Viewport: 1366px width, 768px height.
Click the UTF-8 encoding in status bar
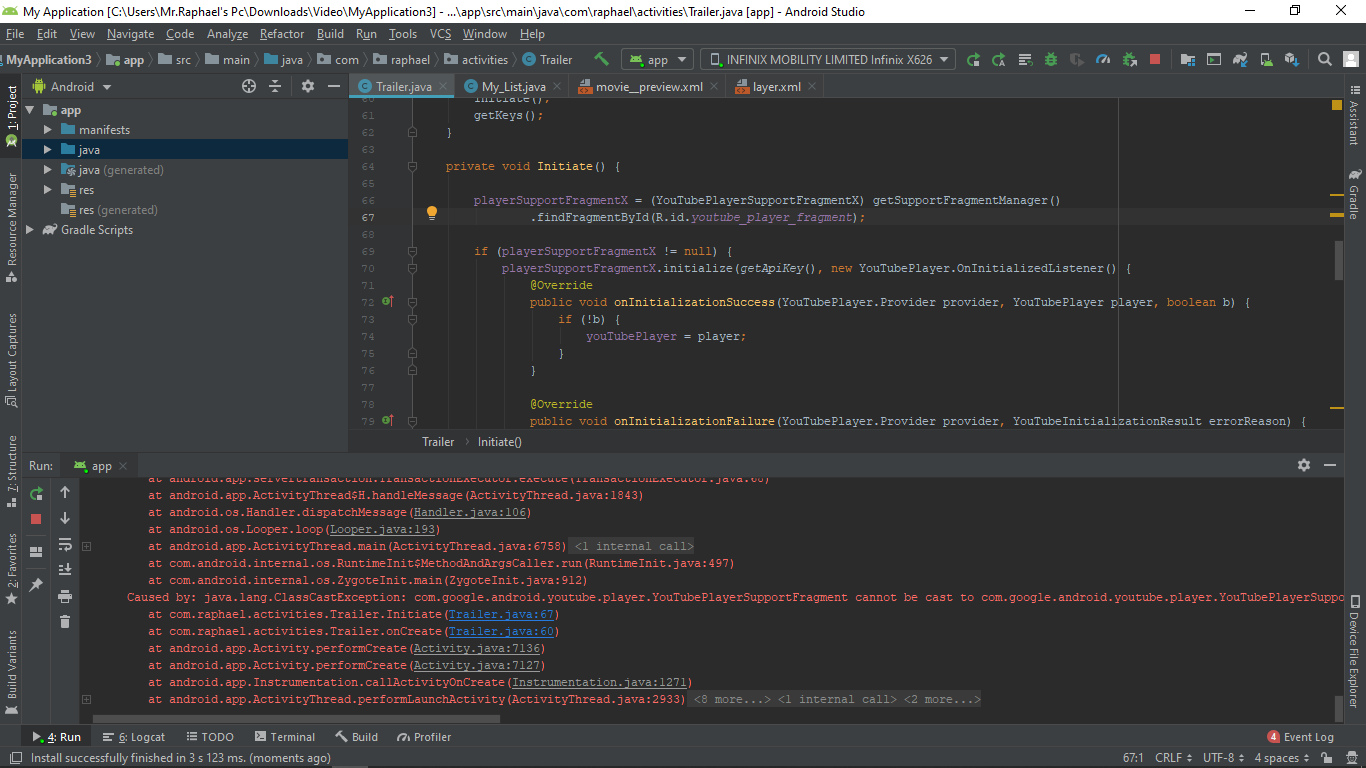pyautogui.click(x=1224, y=758)
